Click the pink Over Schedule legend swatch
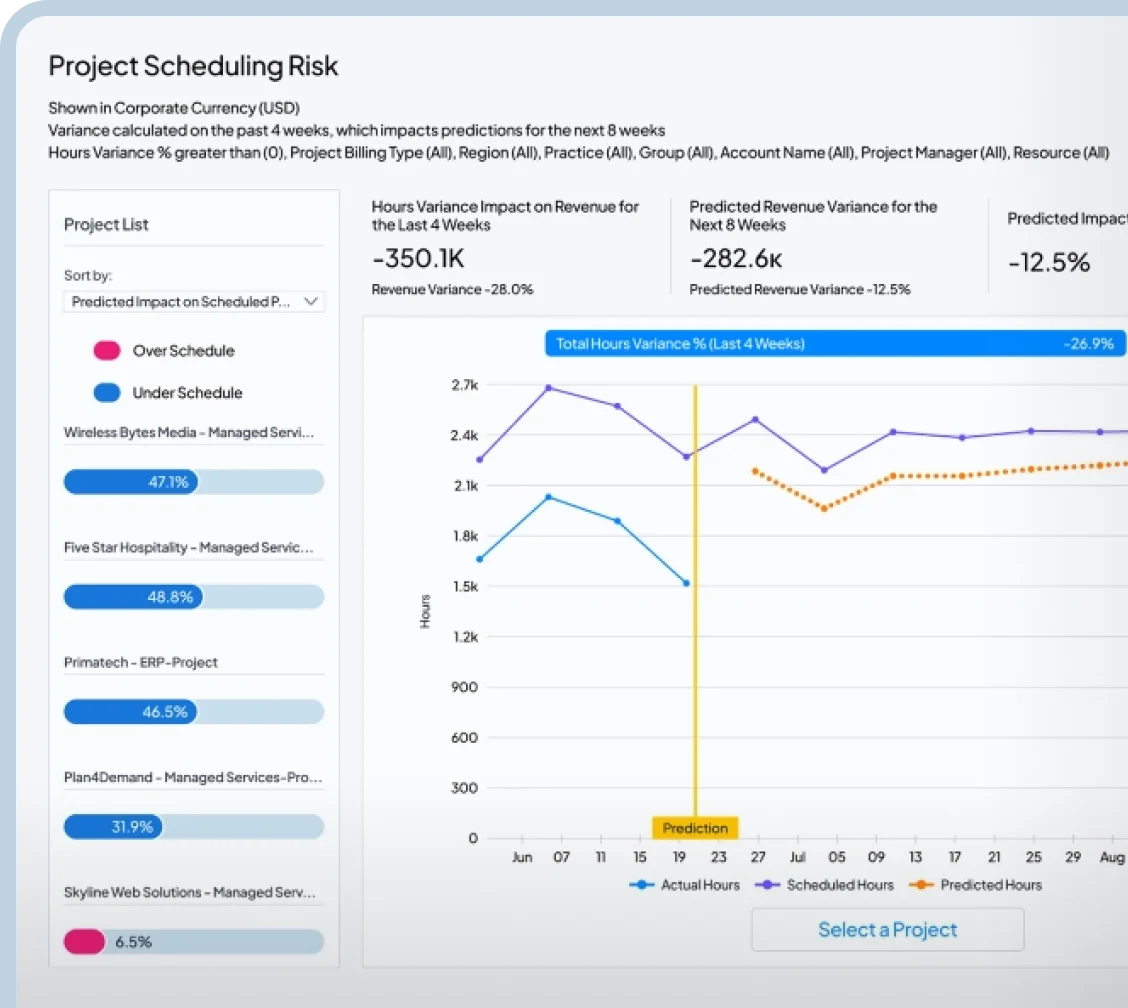 107,351
